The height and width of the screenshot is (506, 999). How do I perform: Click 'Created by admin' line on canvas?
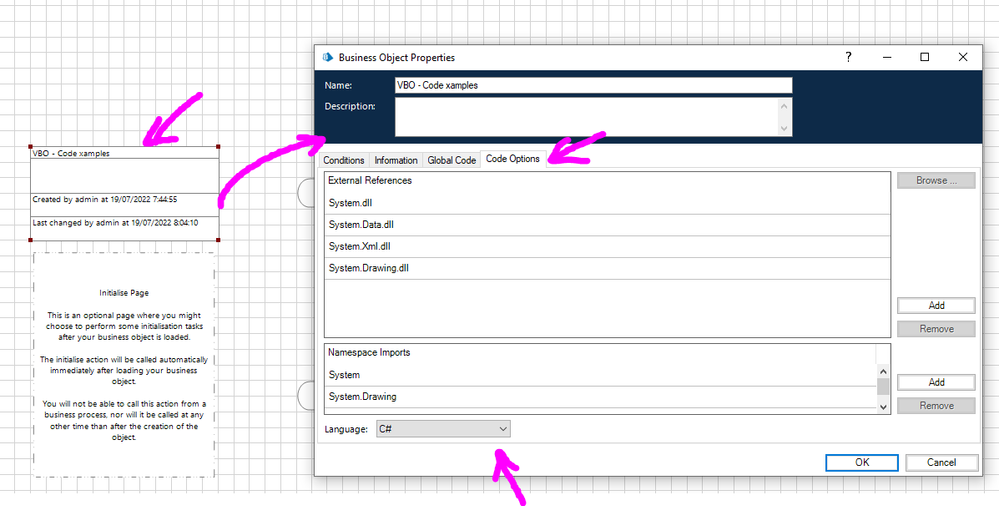(104, 199)
